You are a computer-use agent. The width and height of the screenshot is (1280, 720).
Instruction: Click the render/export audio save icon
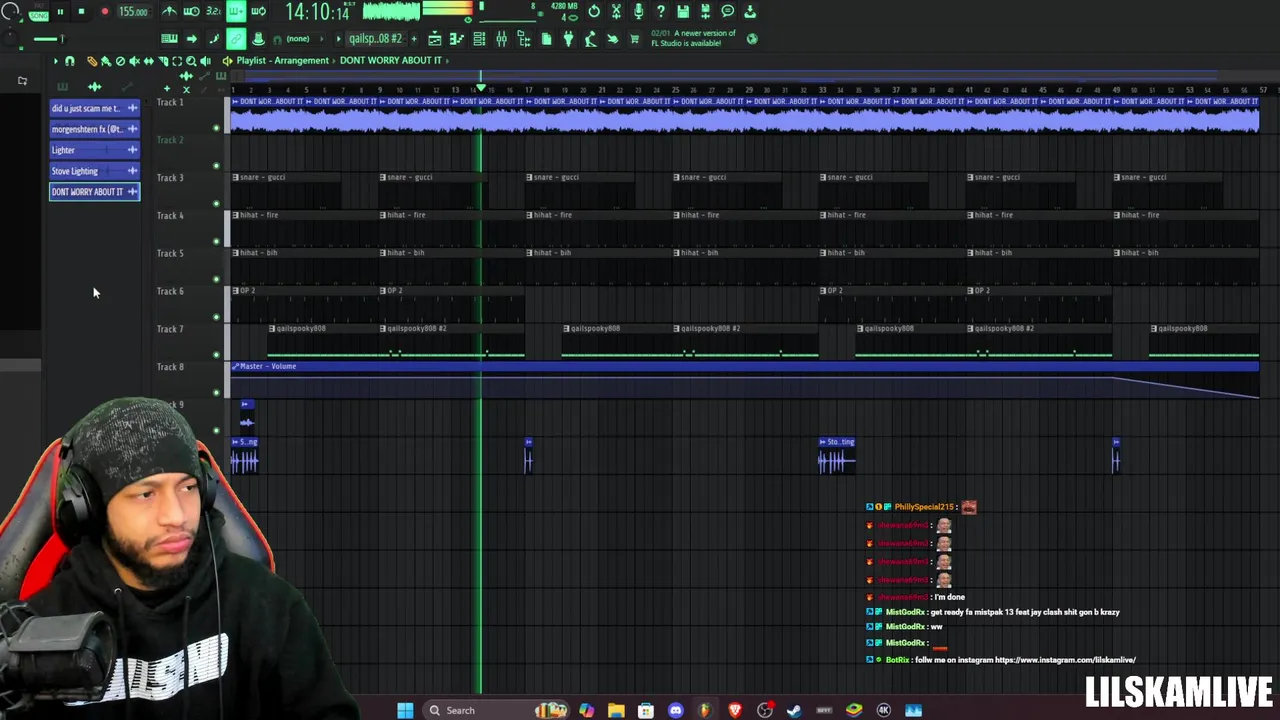[x=705, y=11]
